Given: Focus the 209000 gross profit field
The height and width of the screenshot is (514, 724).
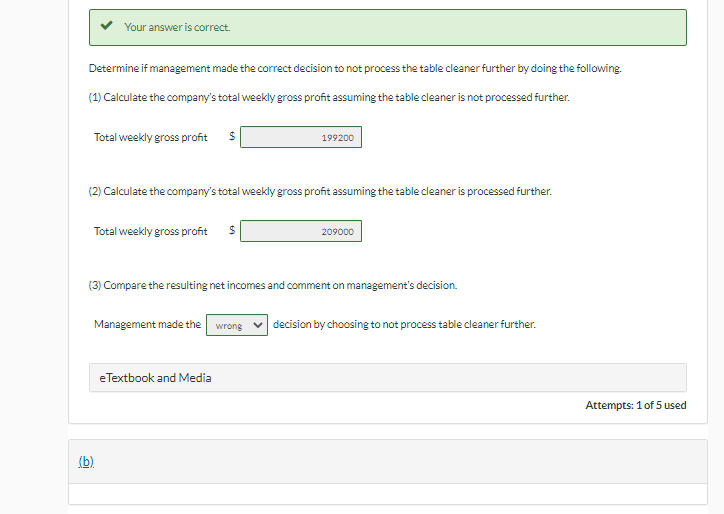Looking at the screenshot, I should pos(301,231).
